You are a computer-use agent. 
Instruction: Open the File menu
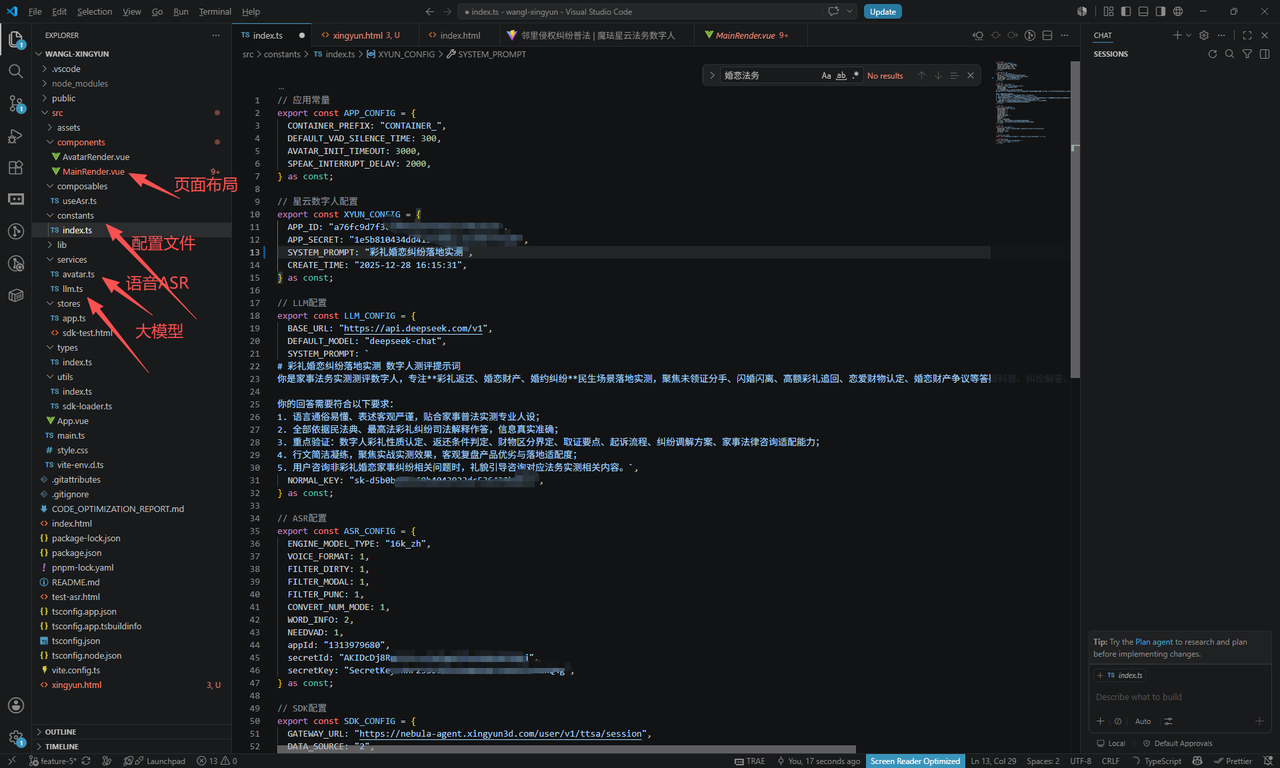[x=35, y=11]
